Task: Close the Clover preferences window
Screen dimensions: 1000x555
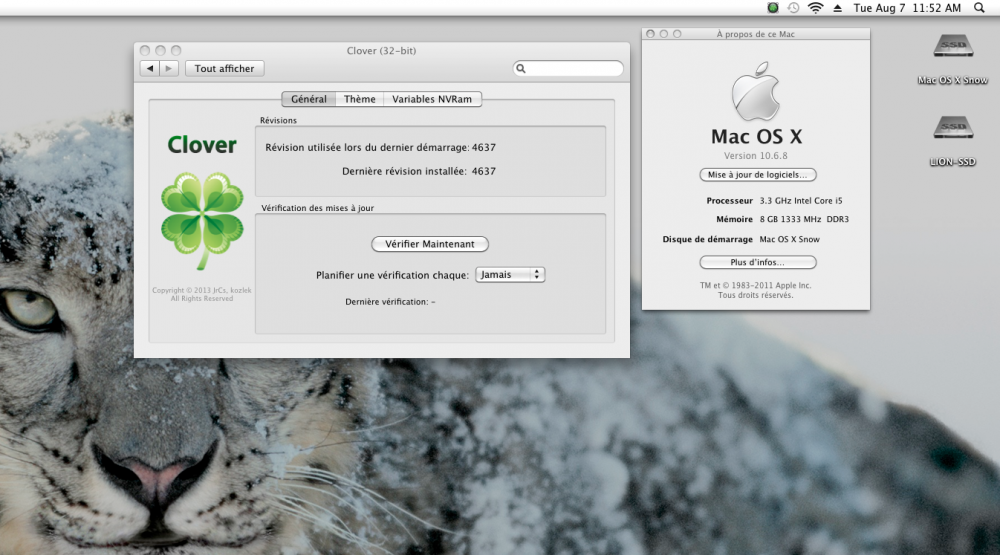Action: [x=145, y=50]
